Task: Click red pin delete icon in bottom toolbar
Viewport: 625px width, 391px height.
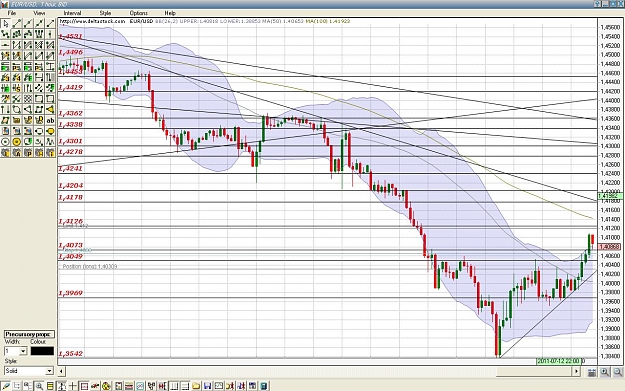Action: (x=95, y=386)
